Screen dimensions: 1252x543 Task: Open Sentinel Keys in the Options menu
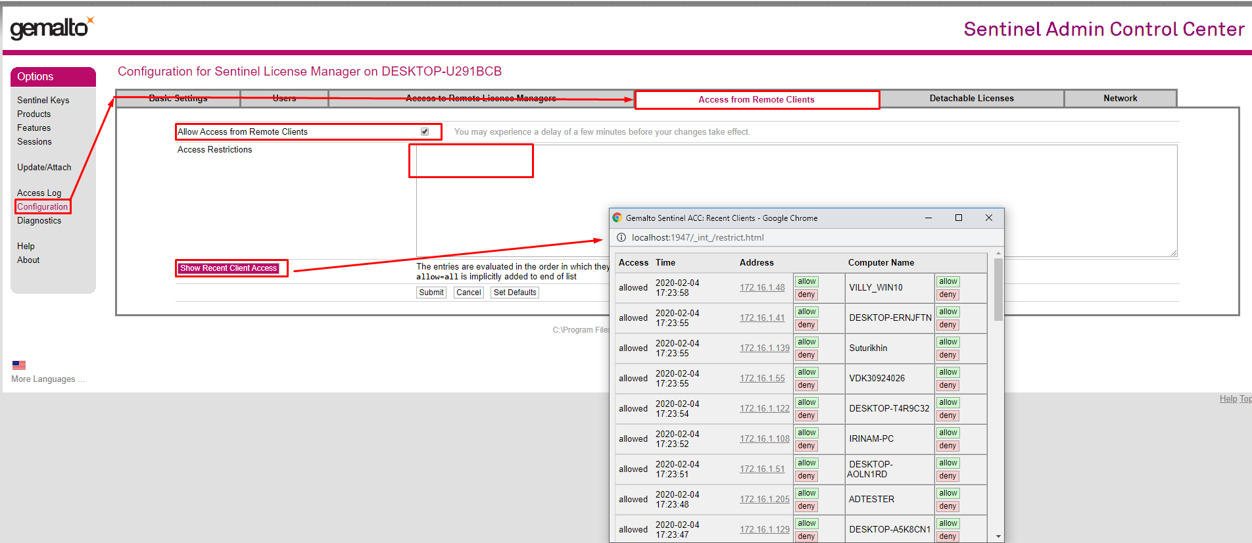click(43, 100)
